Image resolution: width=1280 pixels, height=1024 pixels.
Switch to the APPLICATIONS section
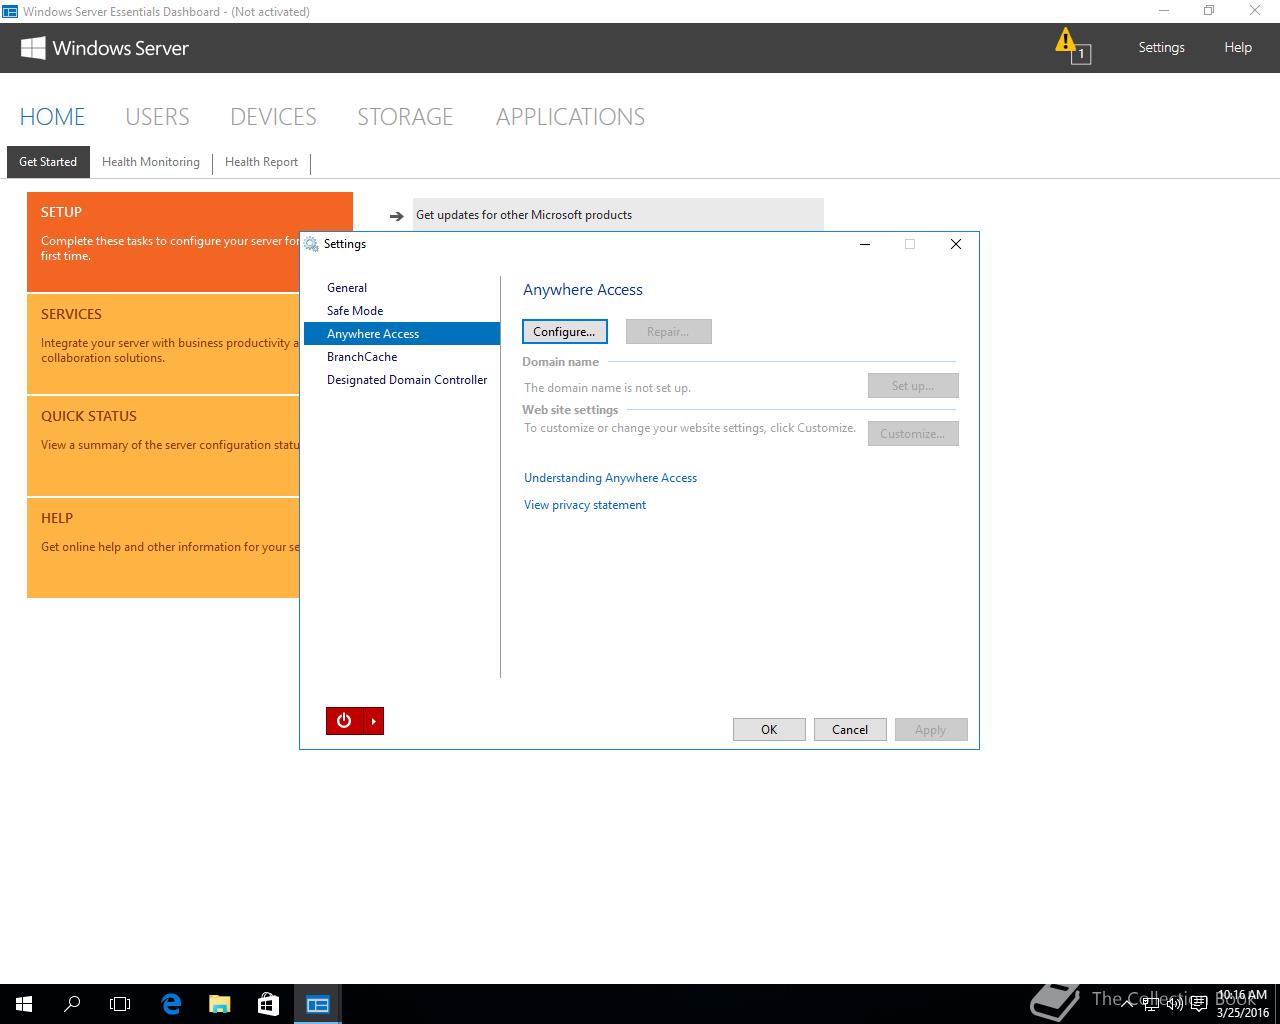point(570,117)
